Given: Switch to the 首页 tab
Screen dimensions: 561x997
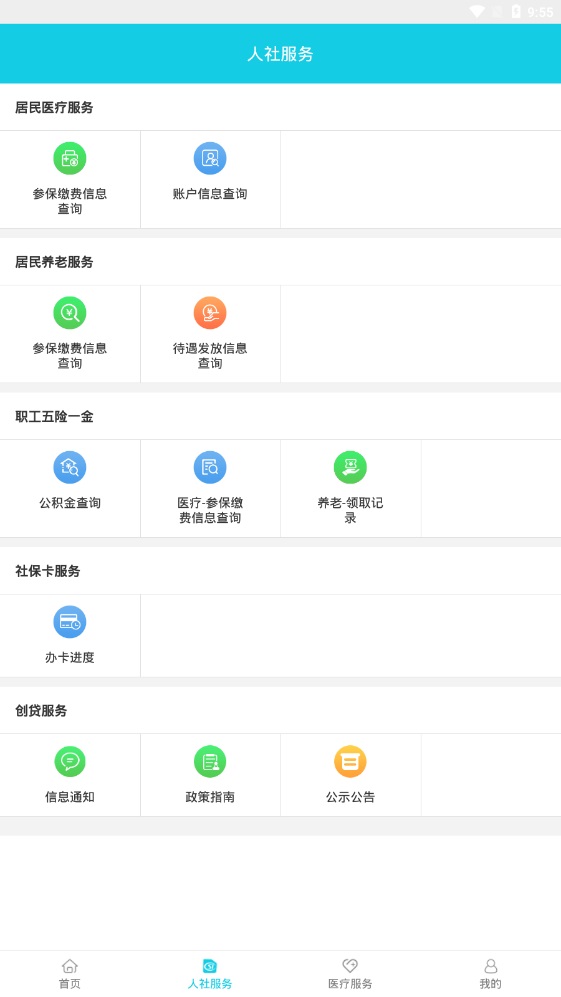Looking at the screenshot, I should pos(70,974).
